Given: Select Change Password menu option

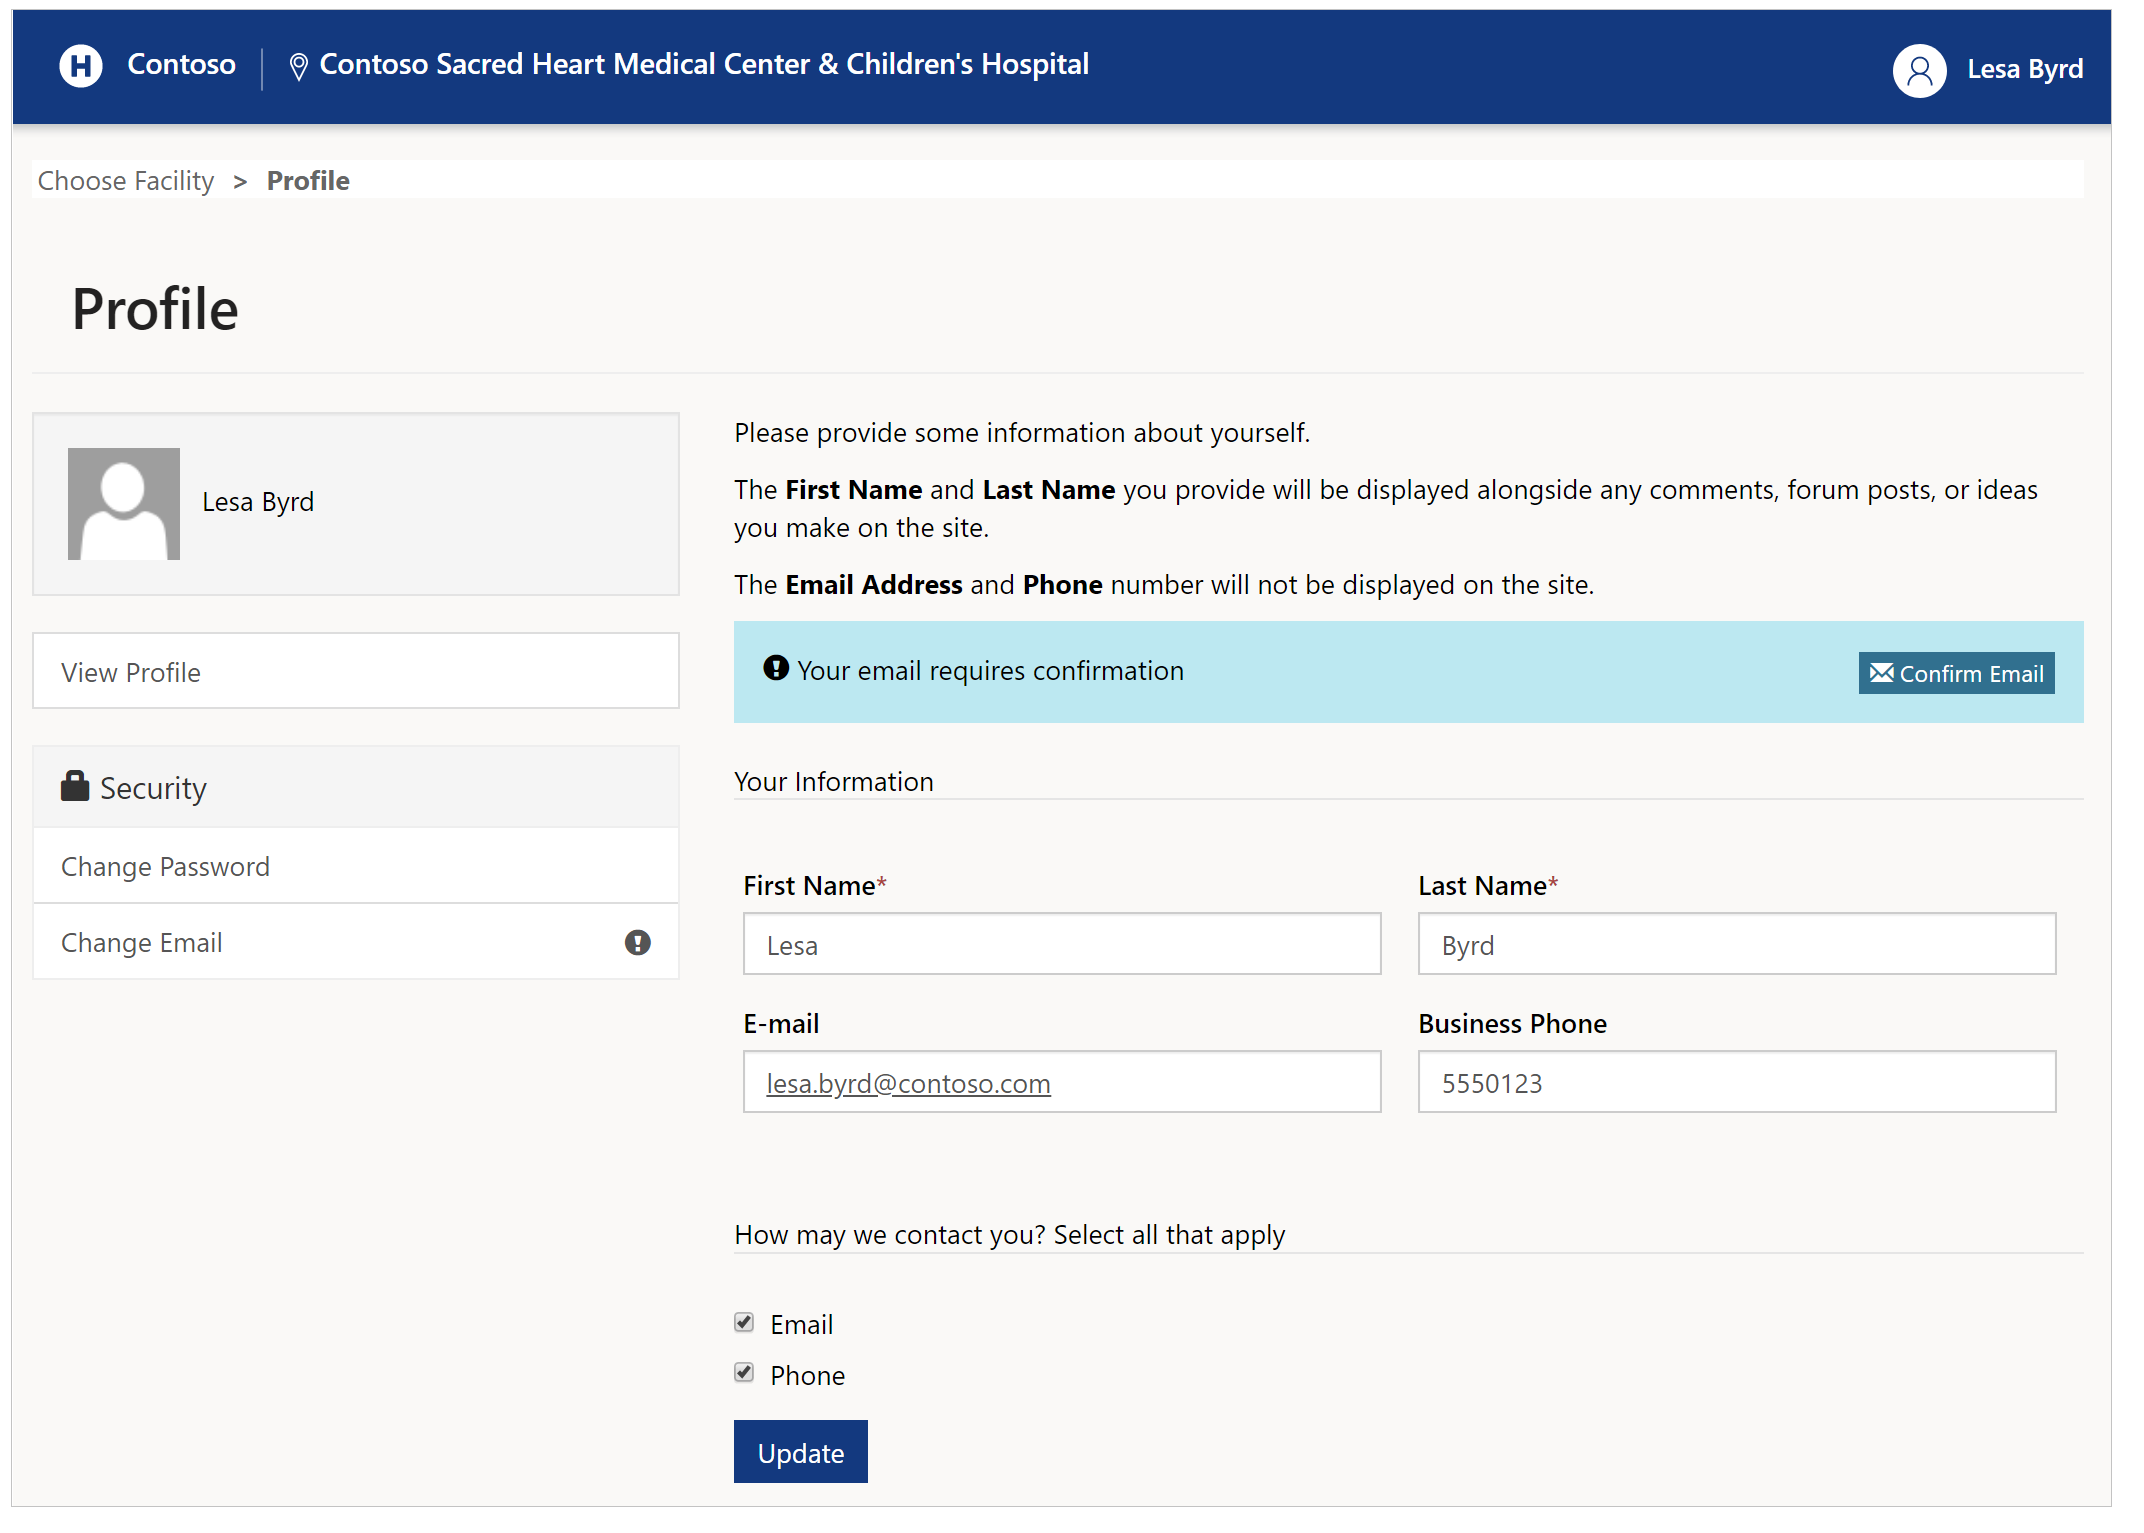Looking at the screenshot, I should click(166, 864).
